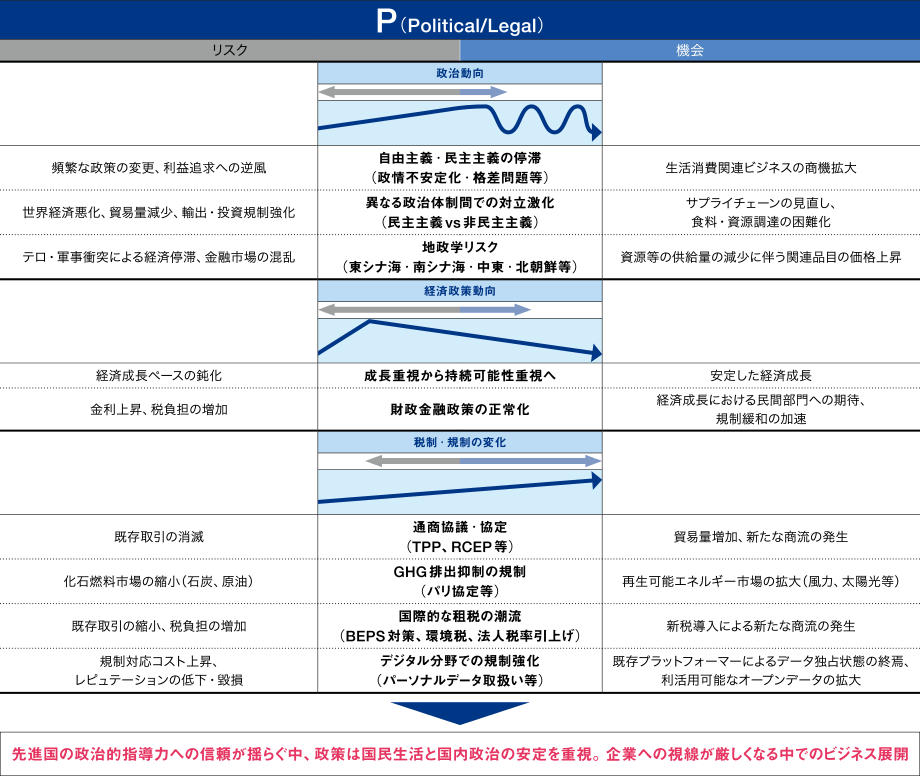The image size is (920, 776).
Task: Click the 税制・規制の変化 section label
Action: point(460,442)
